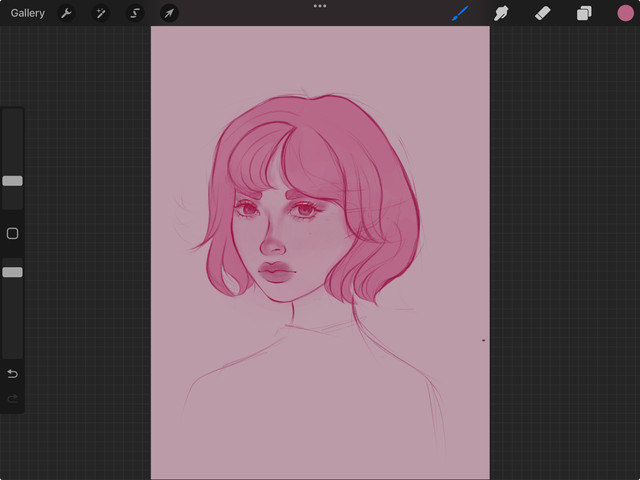
Task: Activate the Transform arrow tool
Action: (x=169, y=13)
